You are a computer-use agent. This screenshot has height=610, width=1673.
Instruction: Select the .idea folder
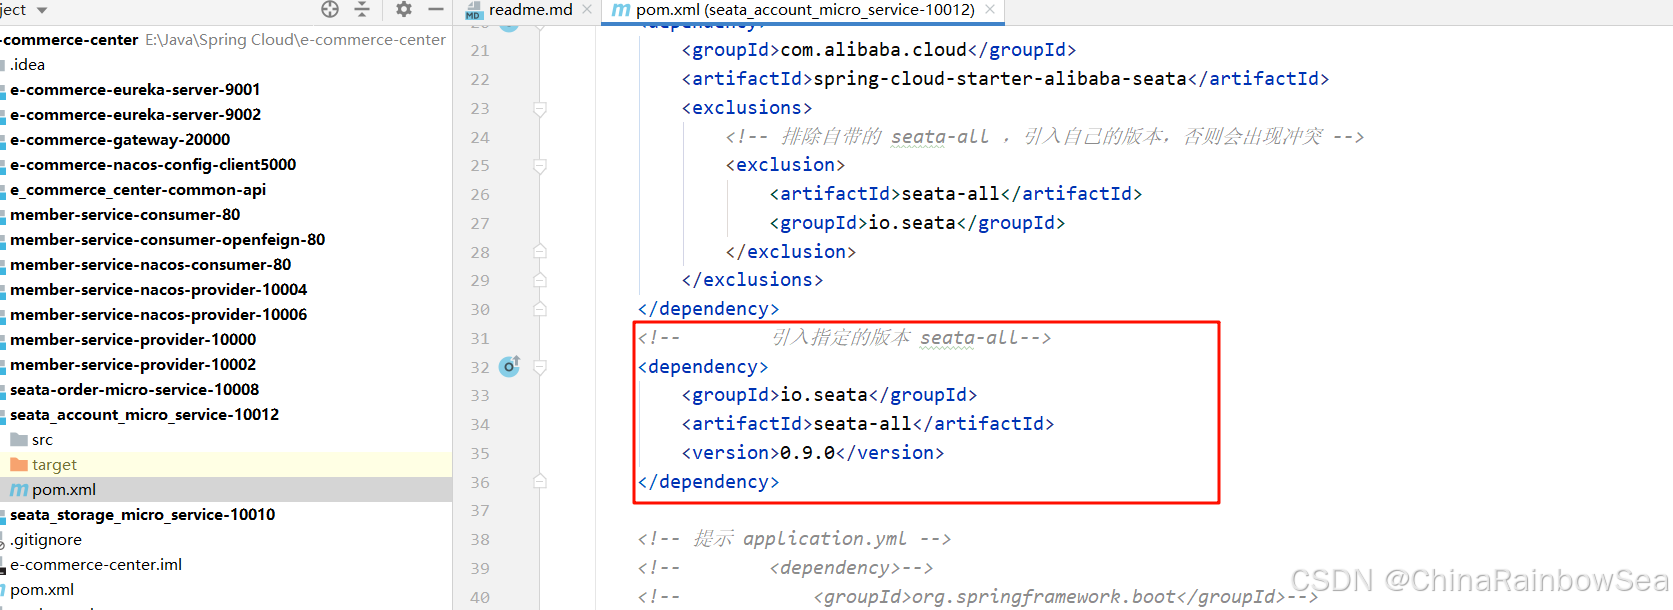[27, 65]
